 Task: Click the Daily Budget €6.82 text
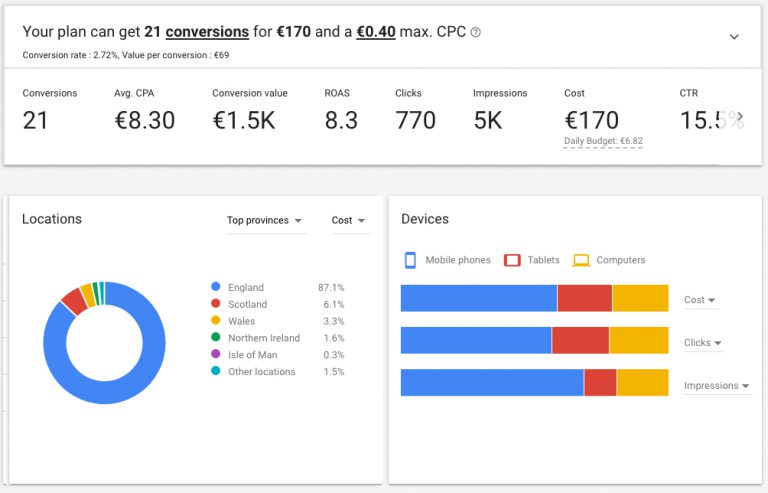pyautogui.click(x=603, y=142)
